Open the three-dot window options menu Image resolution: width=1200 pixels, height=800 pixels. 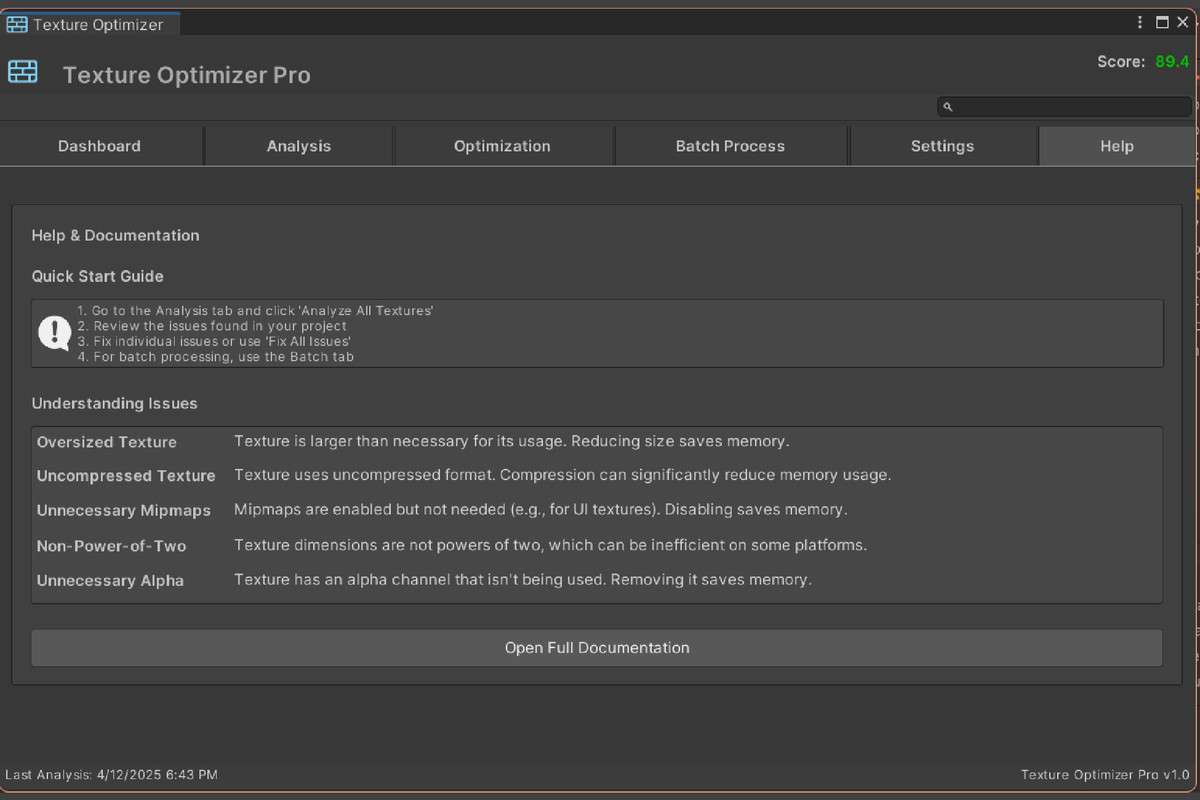[1140, 22]
